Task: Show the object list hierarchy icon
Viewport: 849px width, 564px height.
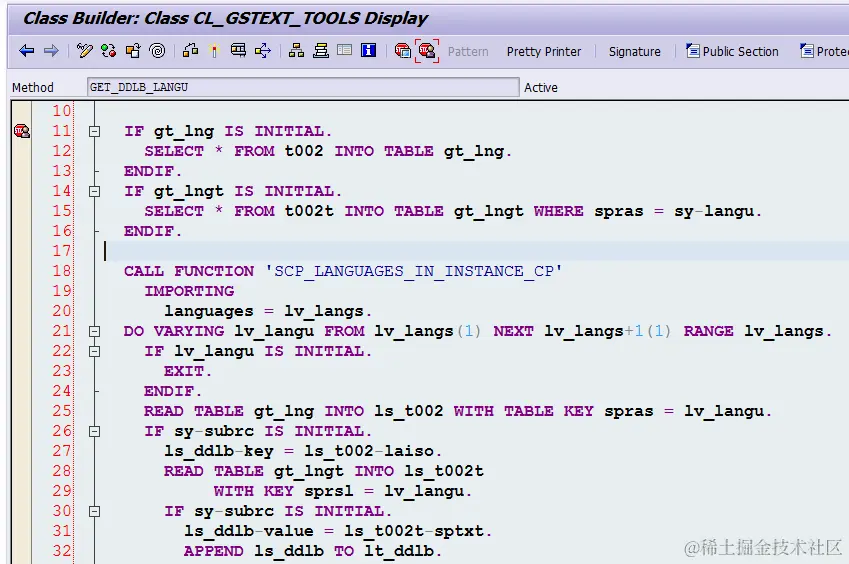Action: pyautogui.click(x=296, y=51)
